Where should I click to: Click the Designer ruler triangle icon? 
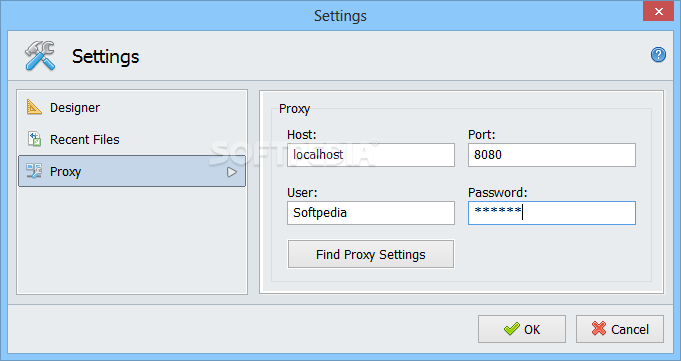click(34, 107)
